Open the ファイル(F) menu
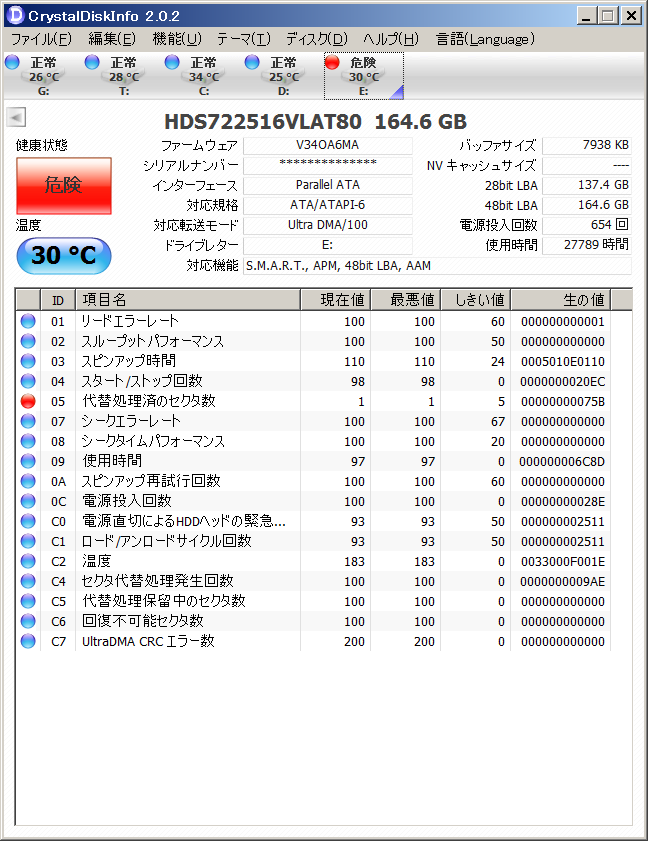The image size is (648, 841). click(41, 39)
